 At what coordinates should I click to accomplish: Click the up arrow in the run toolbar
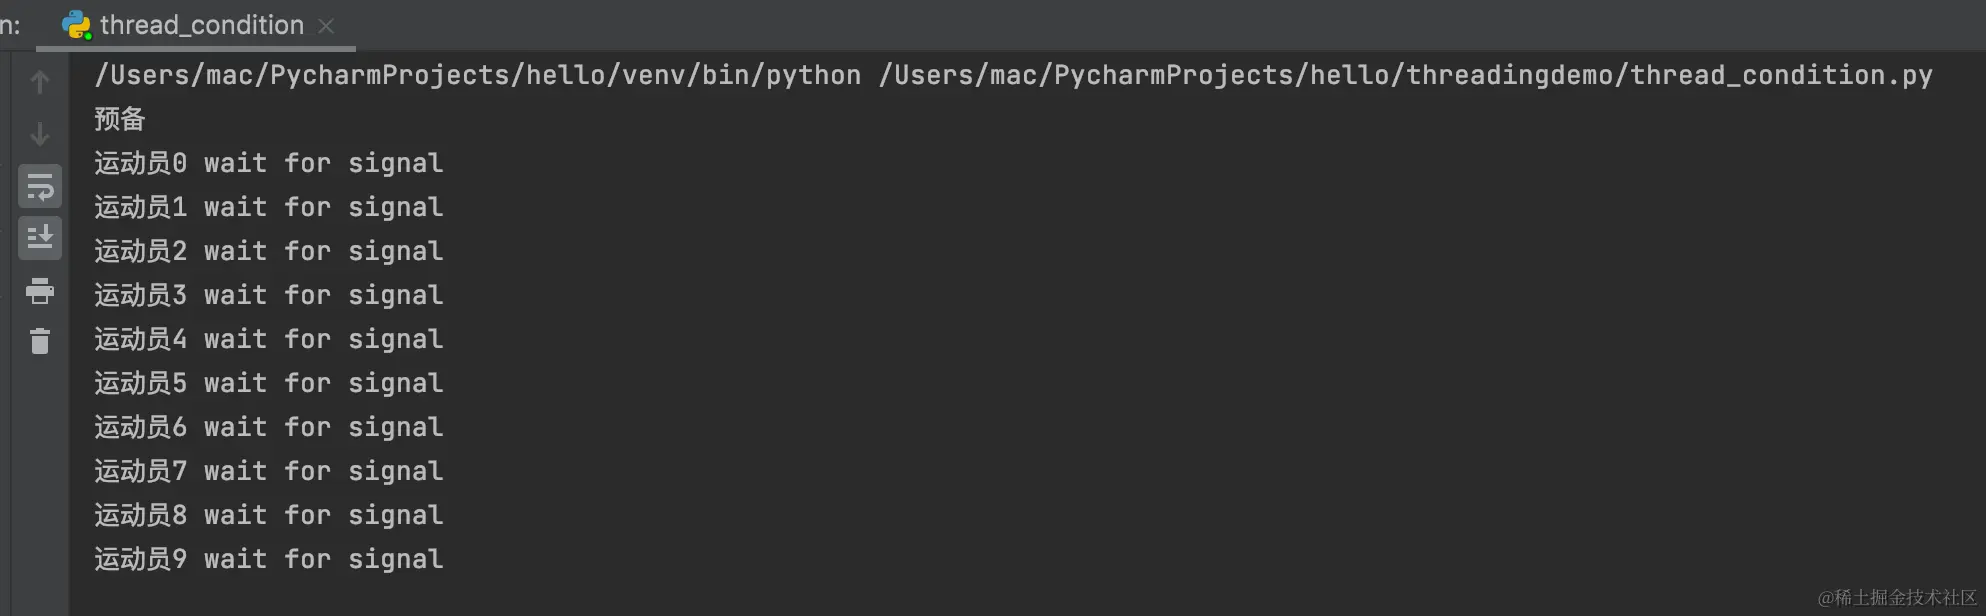[x=40, y=82]
